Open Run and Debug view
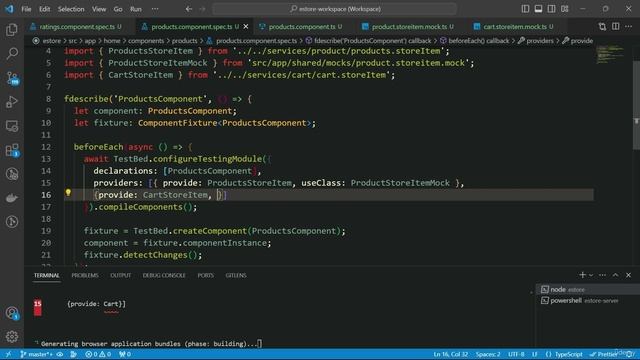 click(12, 102)
